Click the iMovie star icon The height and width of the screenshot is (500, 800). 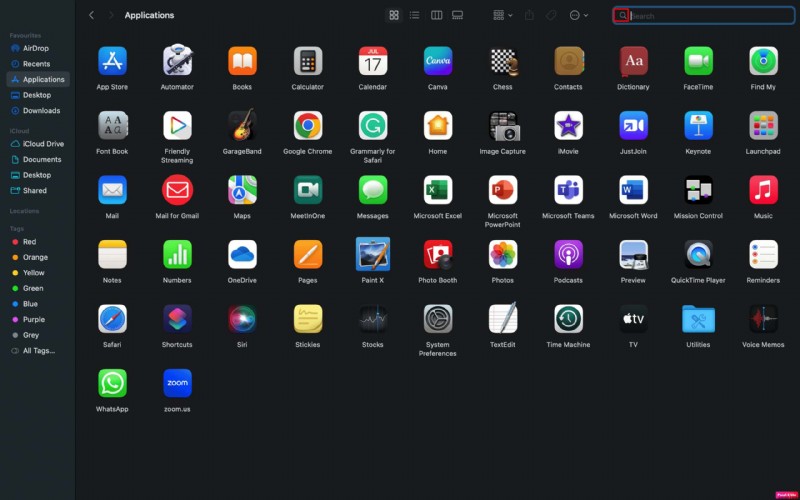[x=568, y=126]
